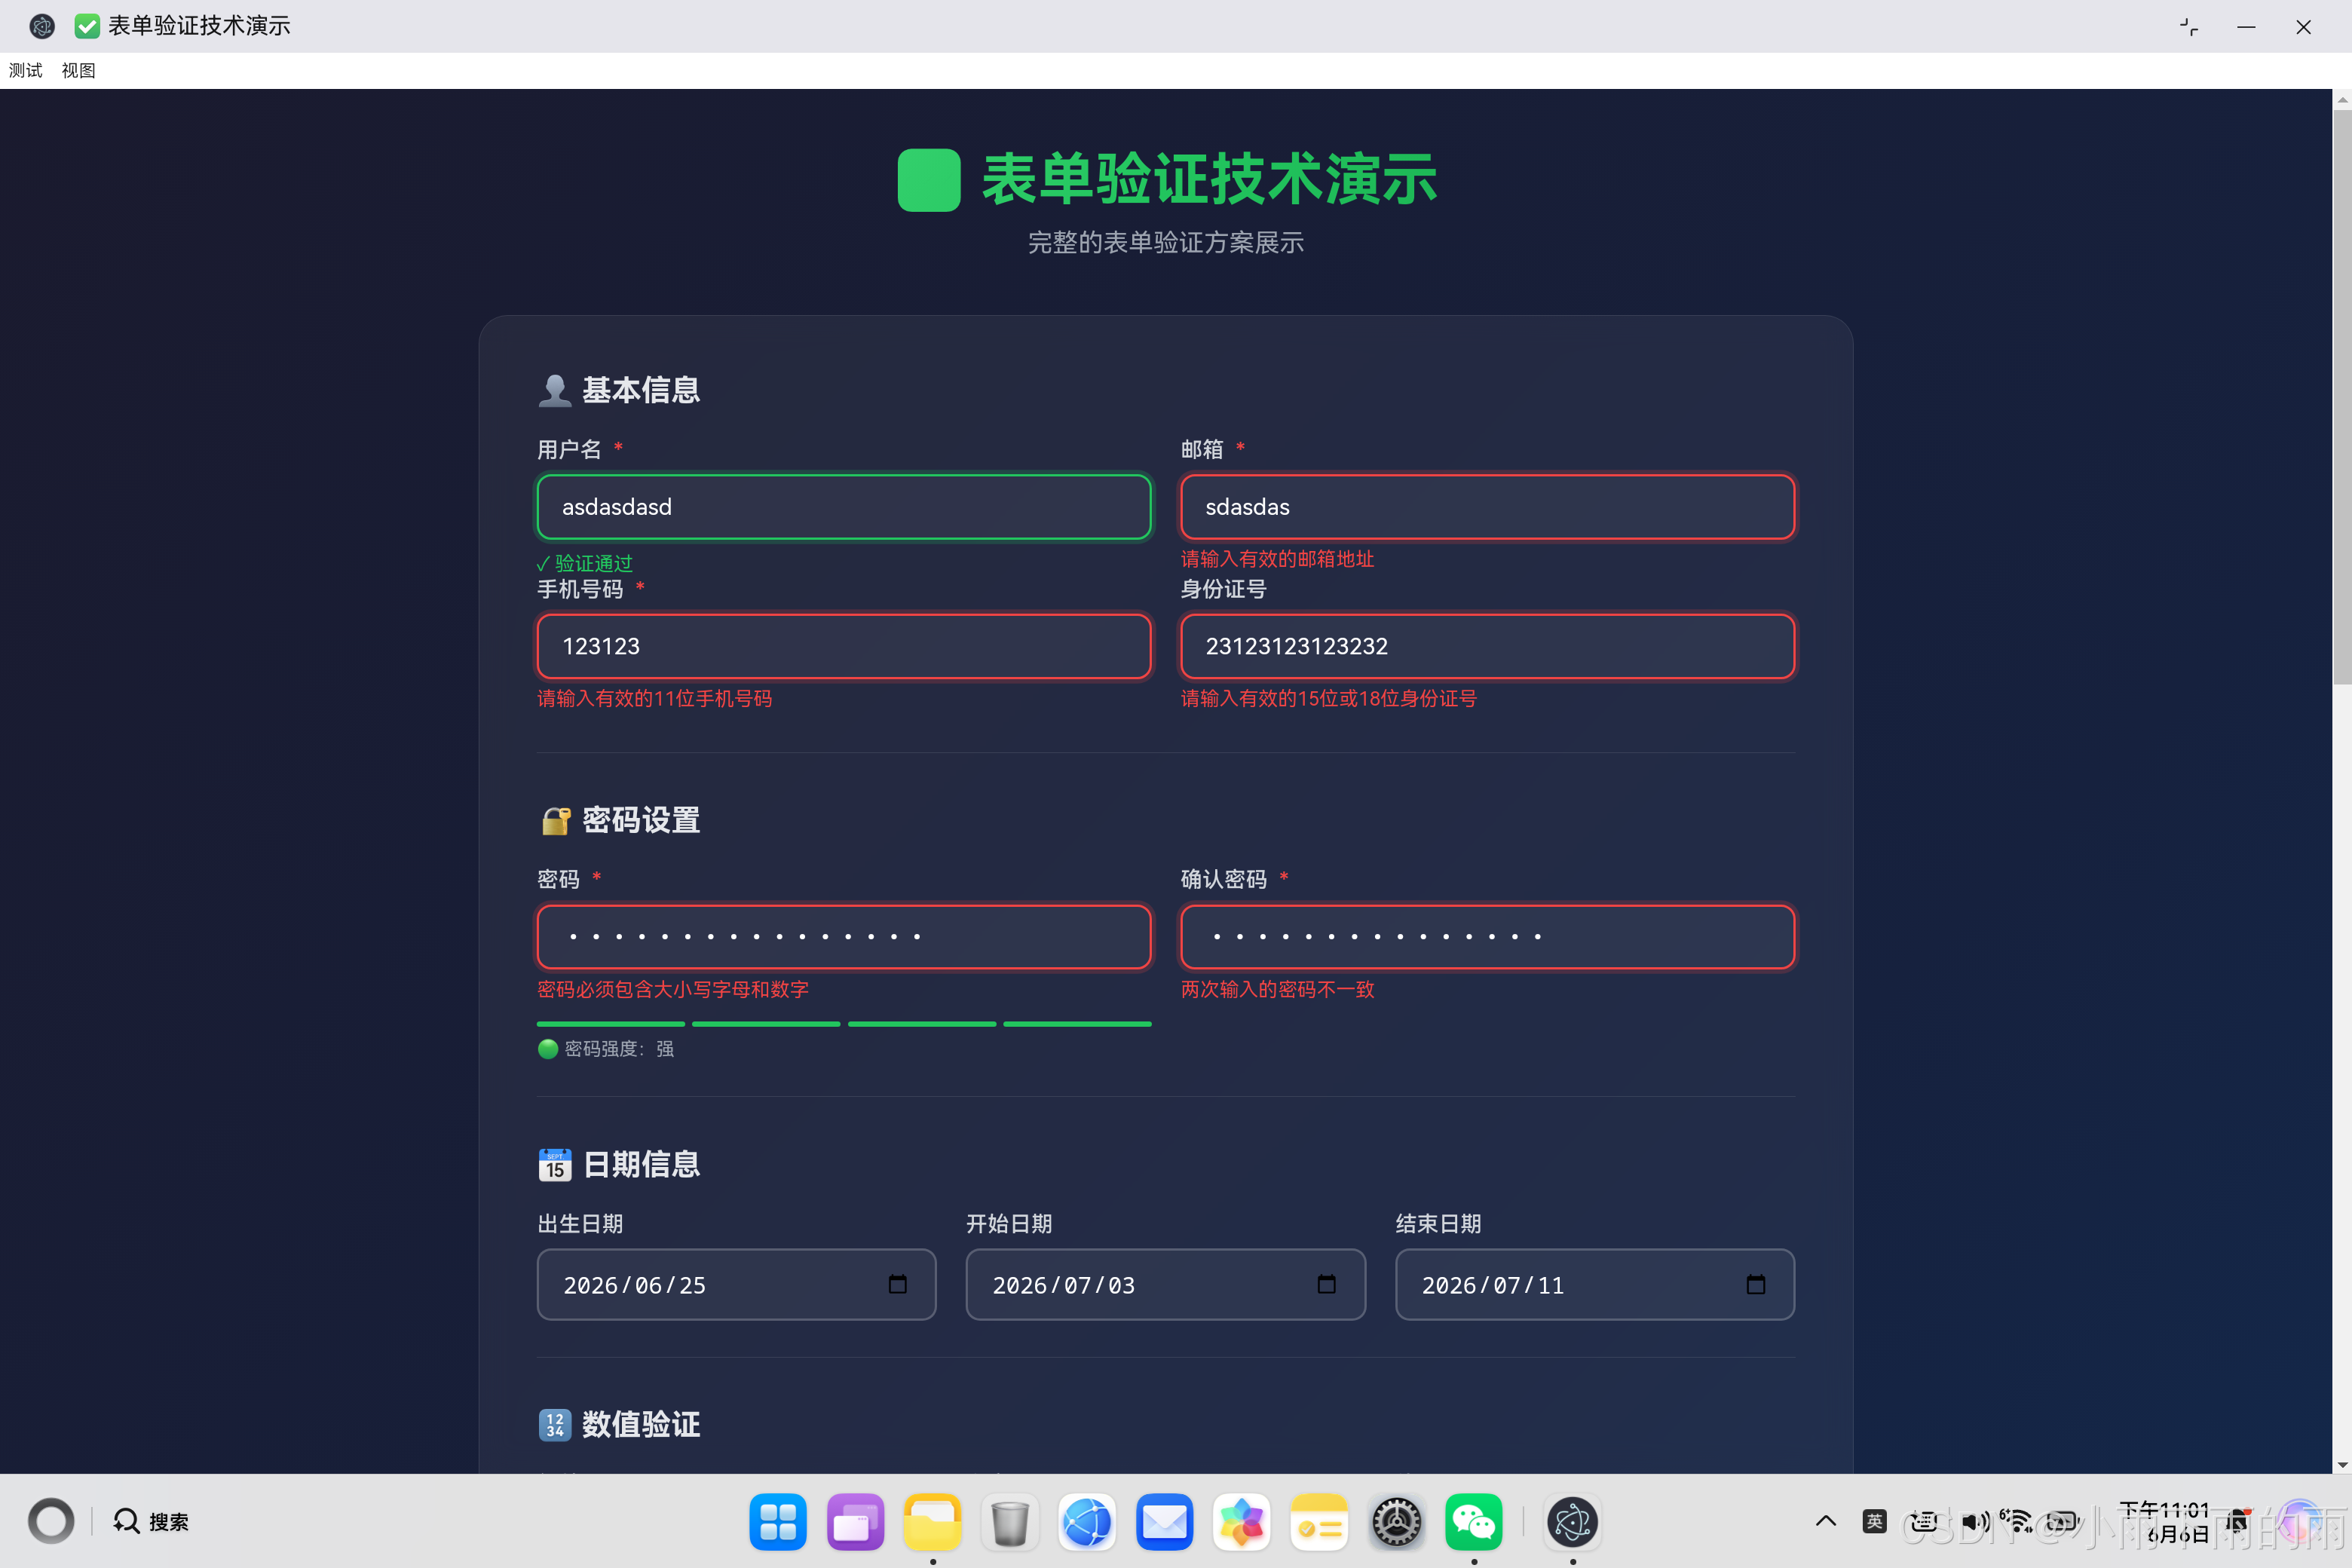2352x1568 pixels.
Task: Click the green checkmark app icon in title bar
Action: click(87, 26)
